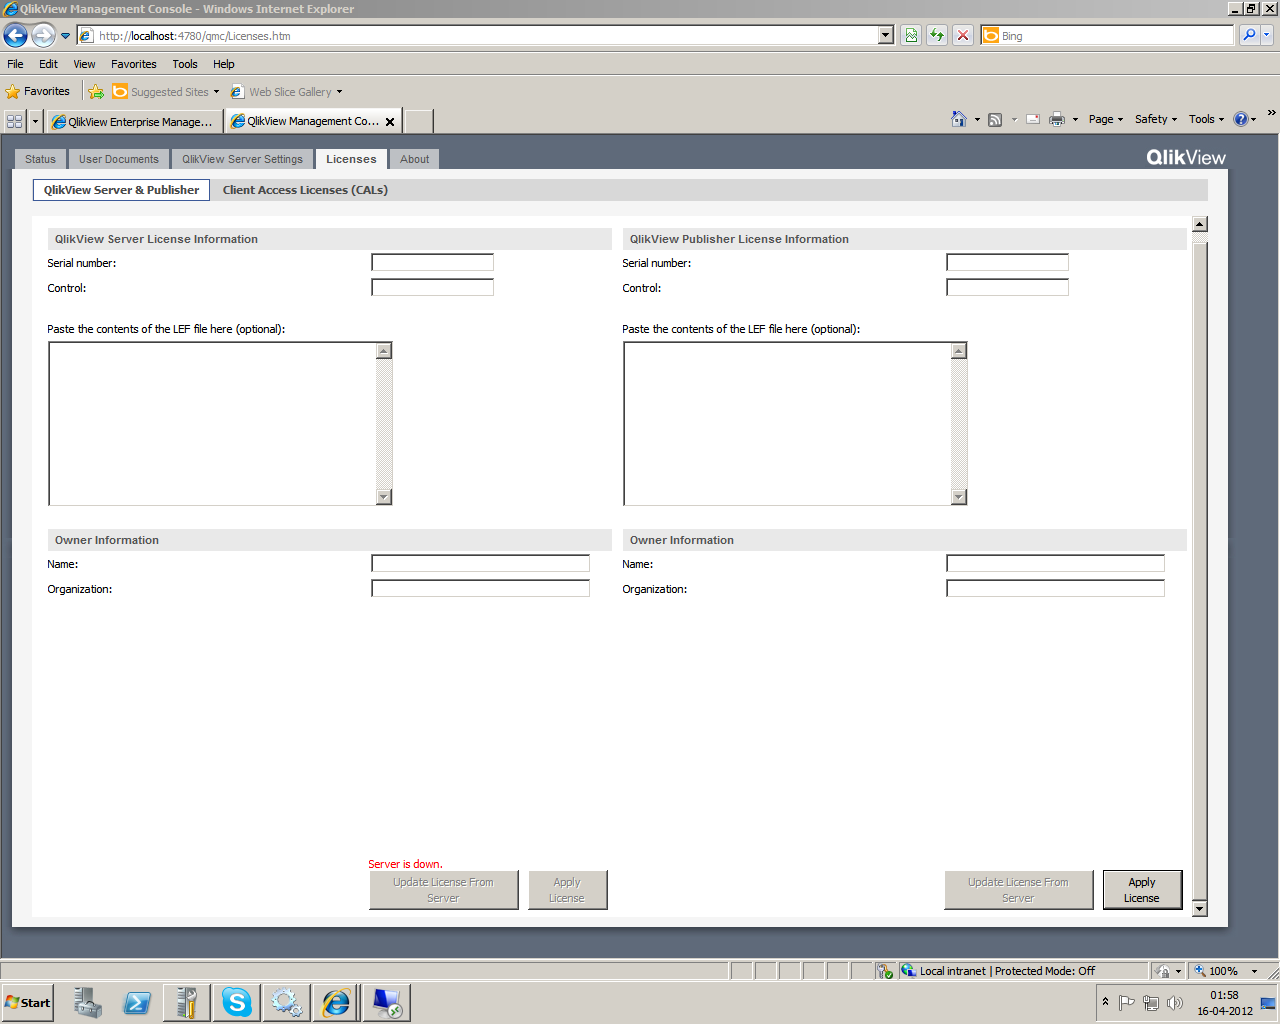
Task: Switch to the Status tab
Action: pos(40,159)
